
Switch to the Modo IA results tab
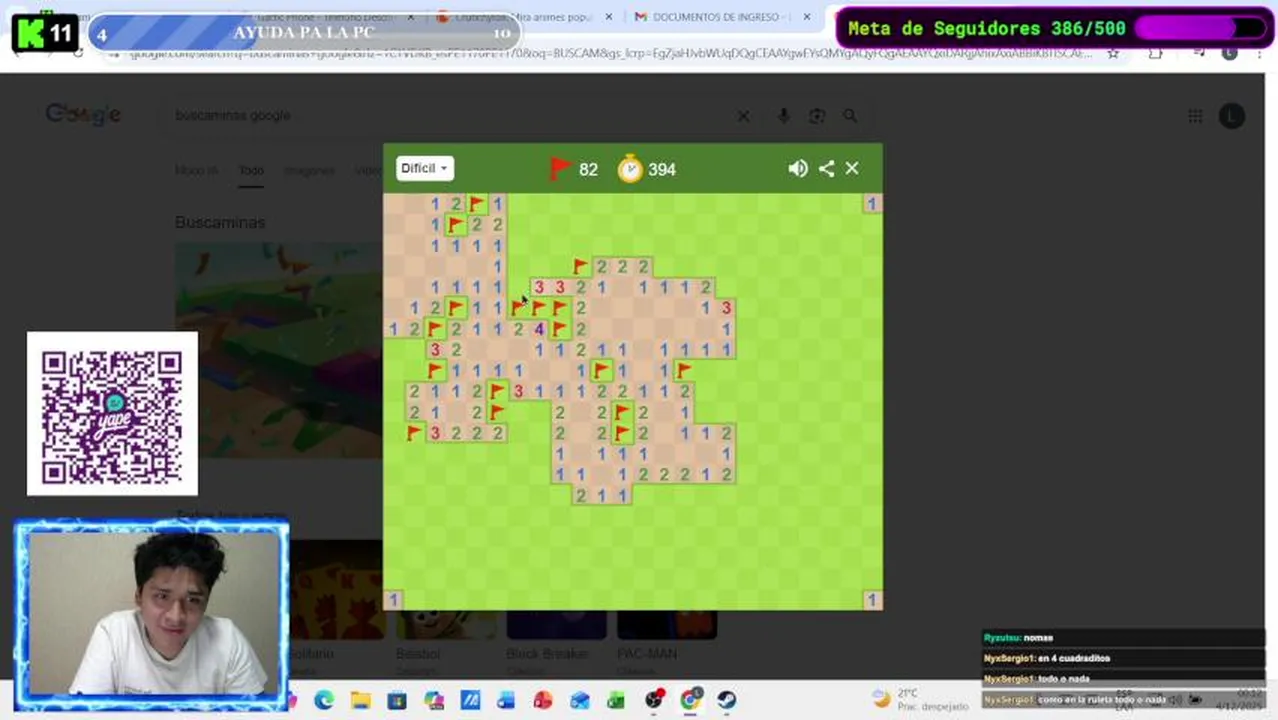click(196, 171)
